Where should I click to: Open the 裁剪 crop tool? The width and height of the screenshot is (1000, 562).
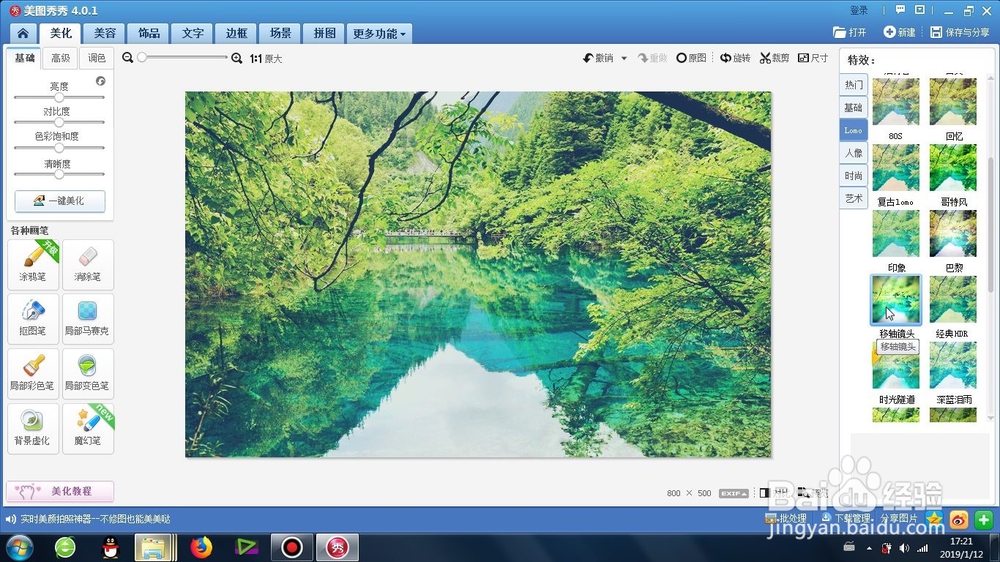(774, 58)
